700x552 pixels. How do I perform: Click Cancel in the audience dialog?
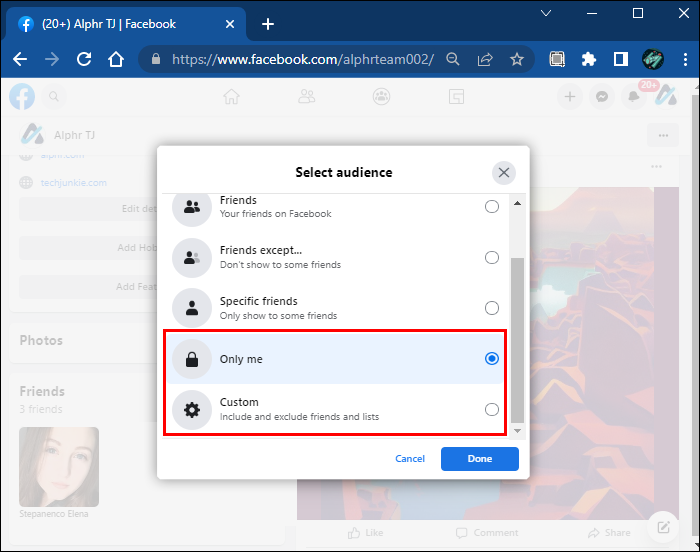coord(410,459)
